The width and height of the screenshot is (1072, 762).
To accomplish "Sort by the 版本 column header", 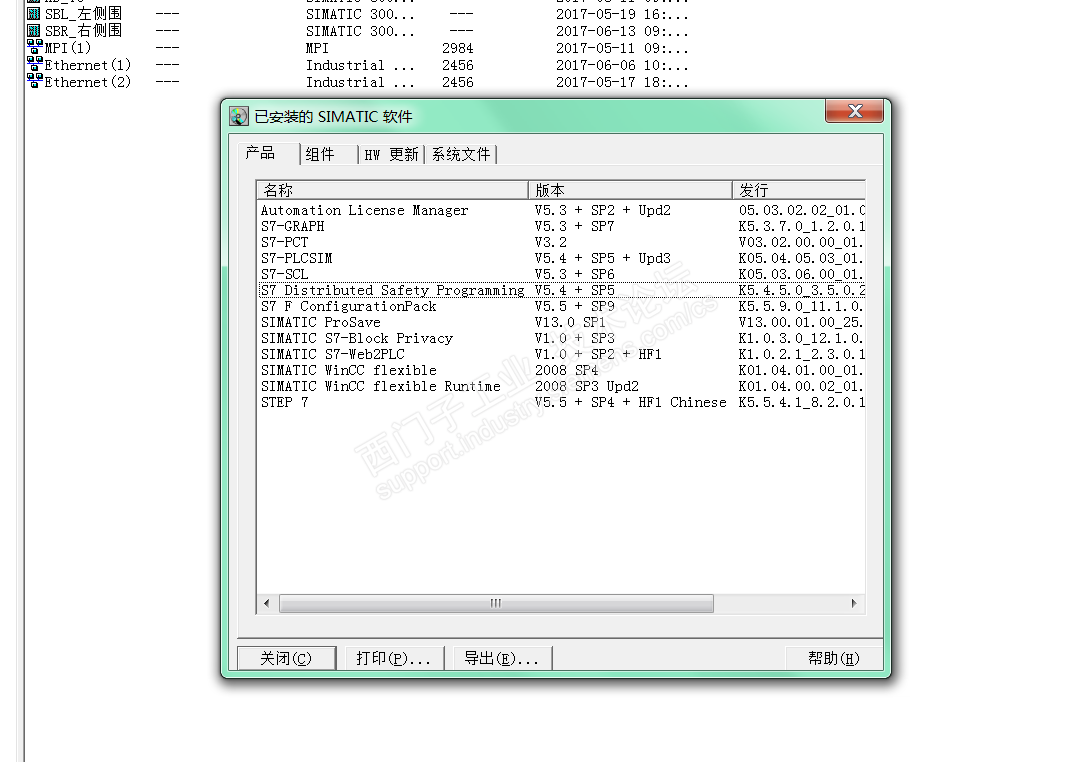I will (630, 190).
